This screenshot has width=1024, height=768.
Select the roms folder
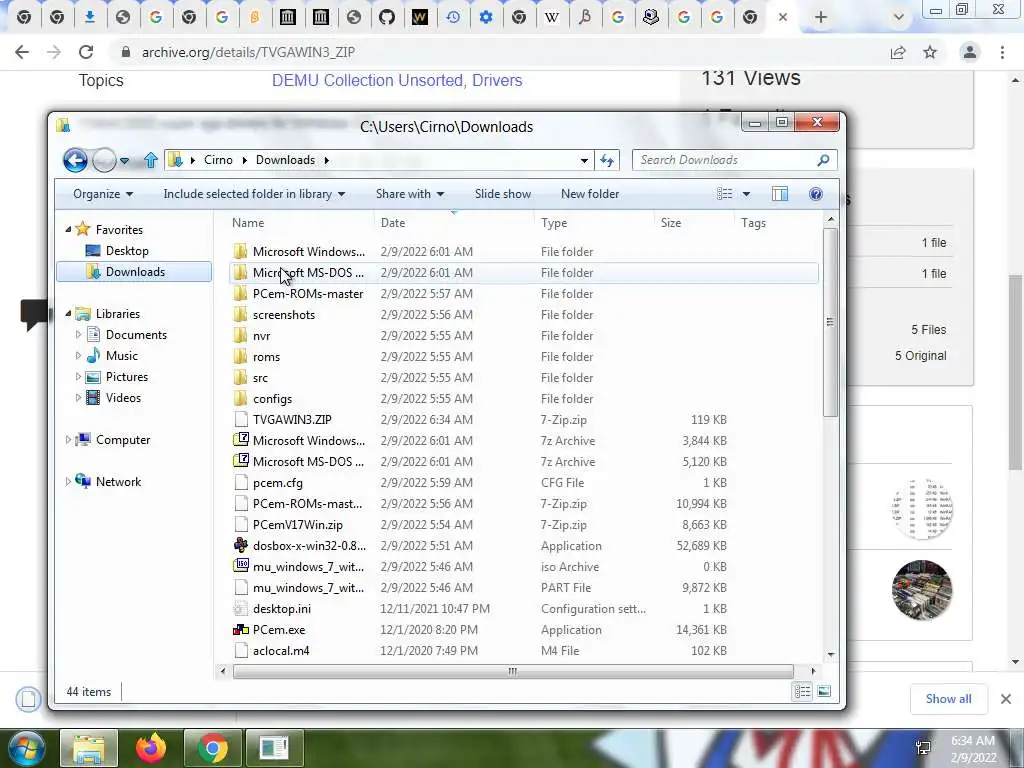(524, 357)
